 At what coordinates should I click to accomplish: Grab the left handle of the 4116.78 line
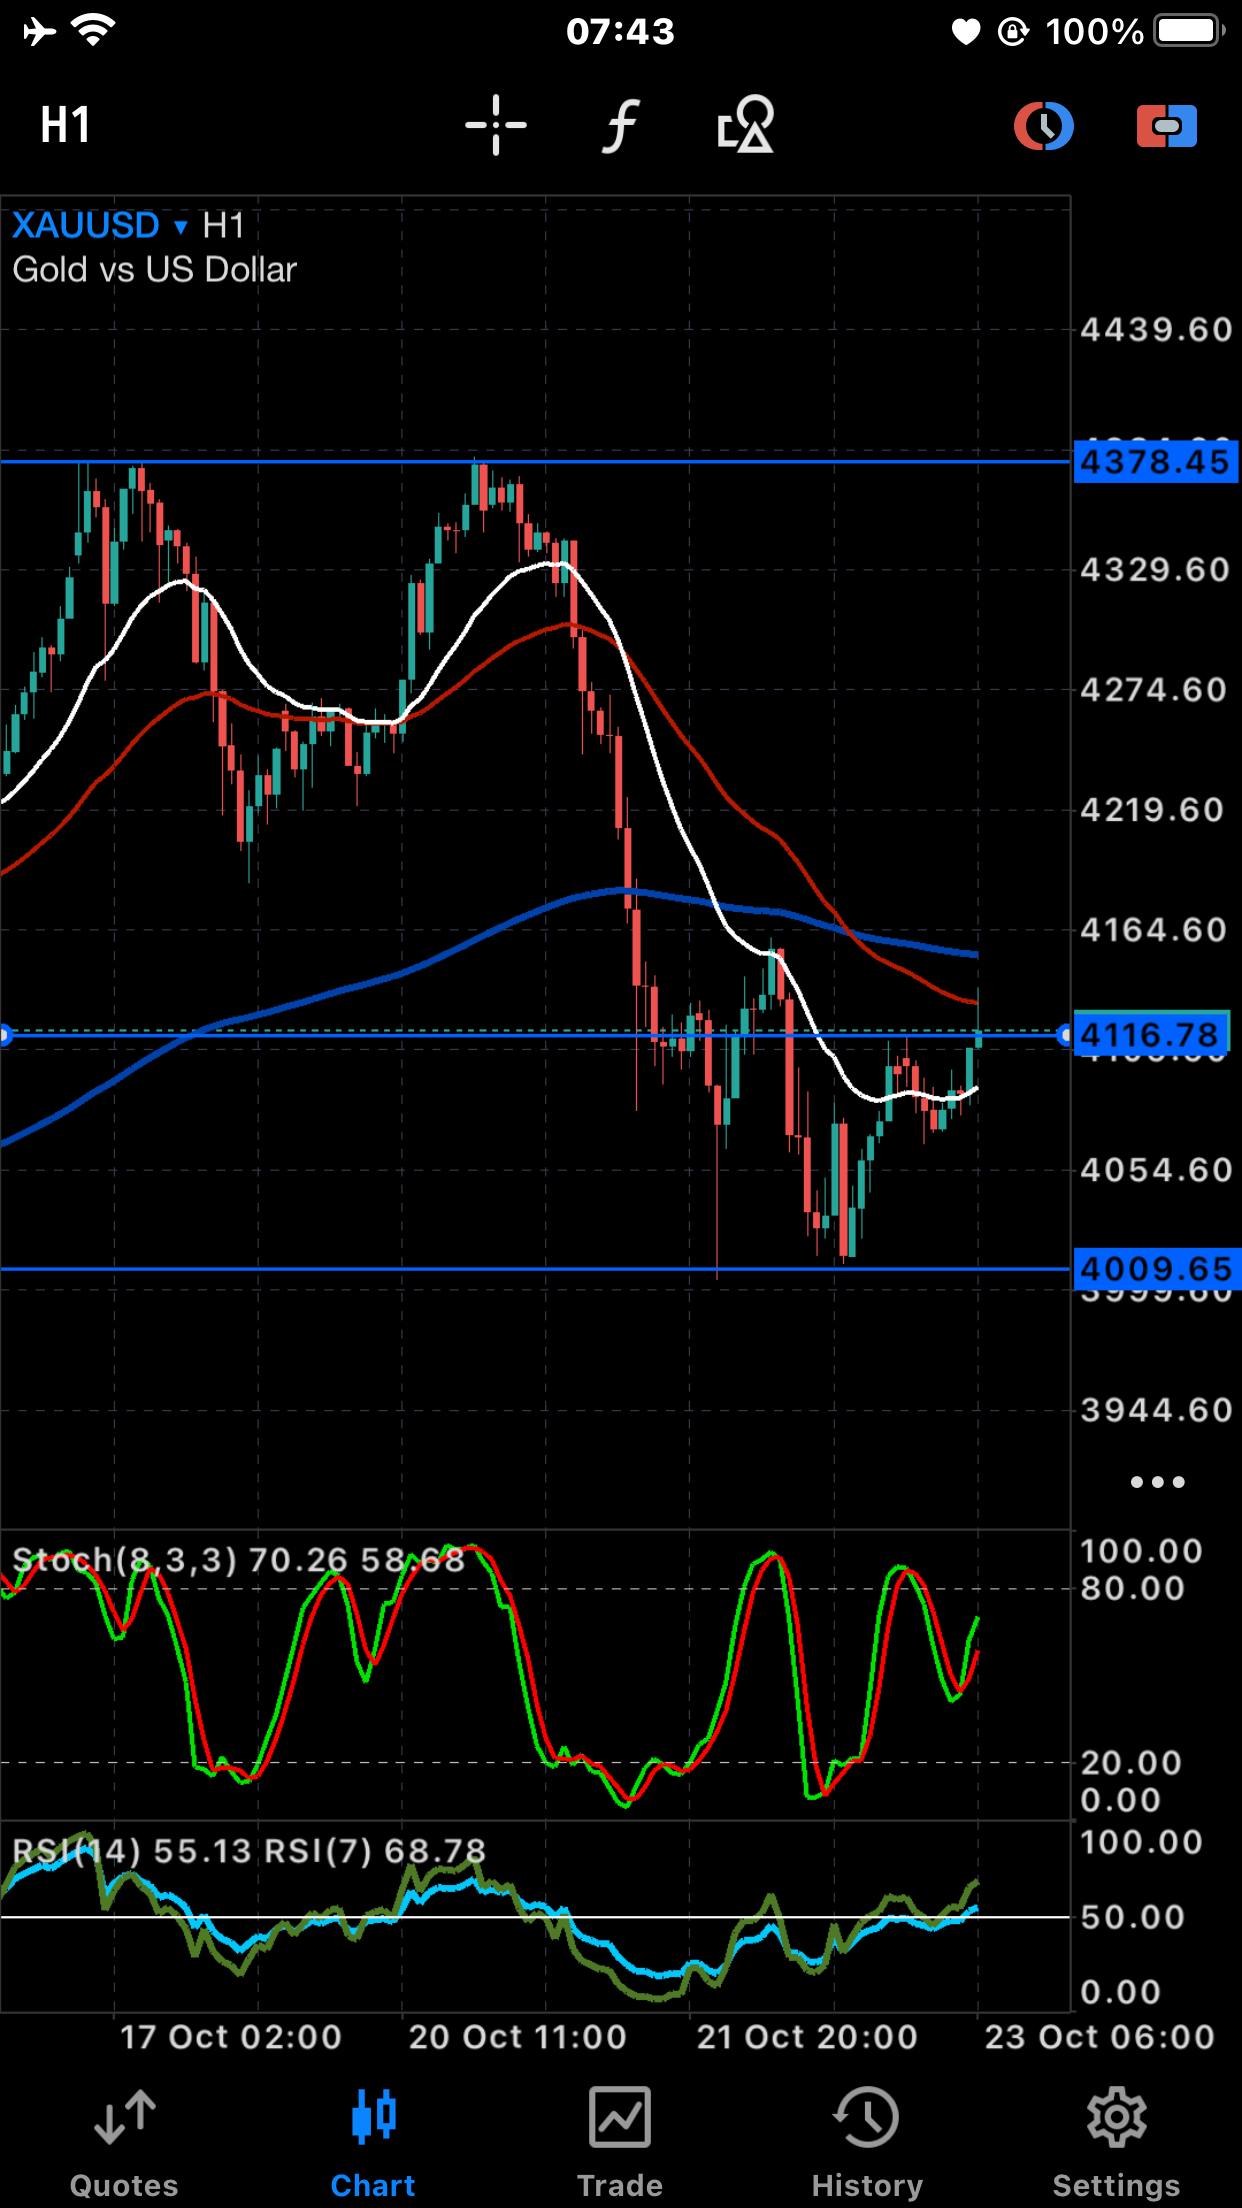[x=4, y=1034]
